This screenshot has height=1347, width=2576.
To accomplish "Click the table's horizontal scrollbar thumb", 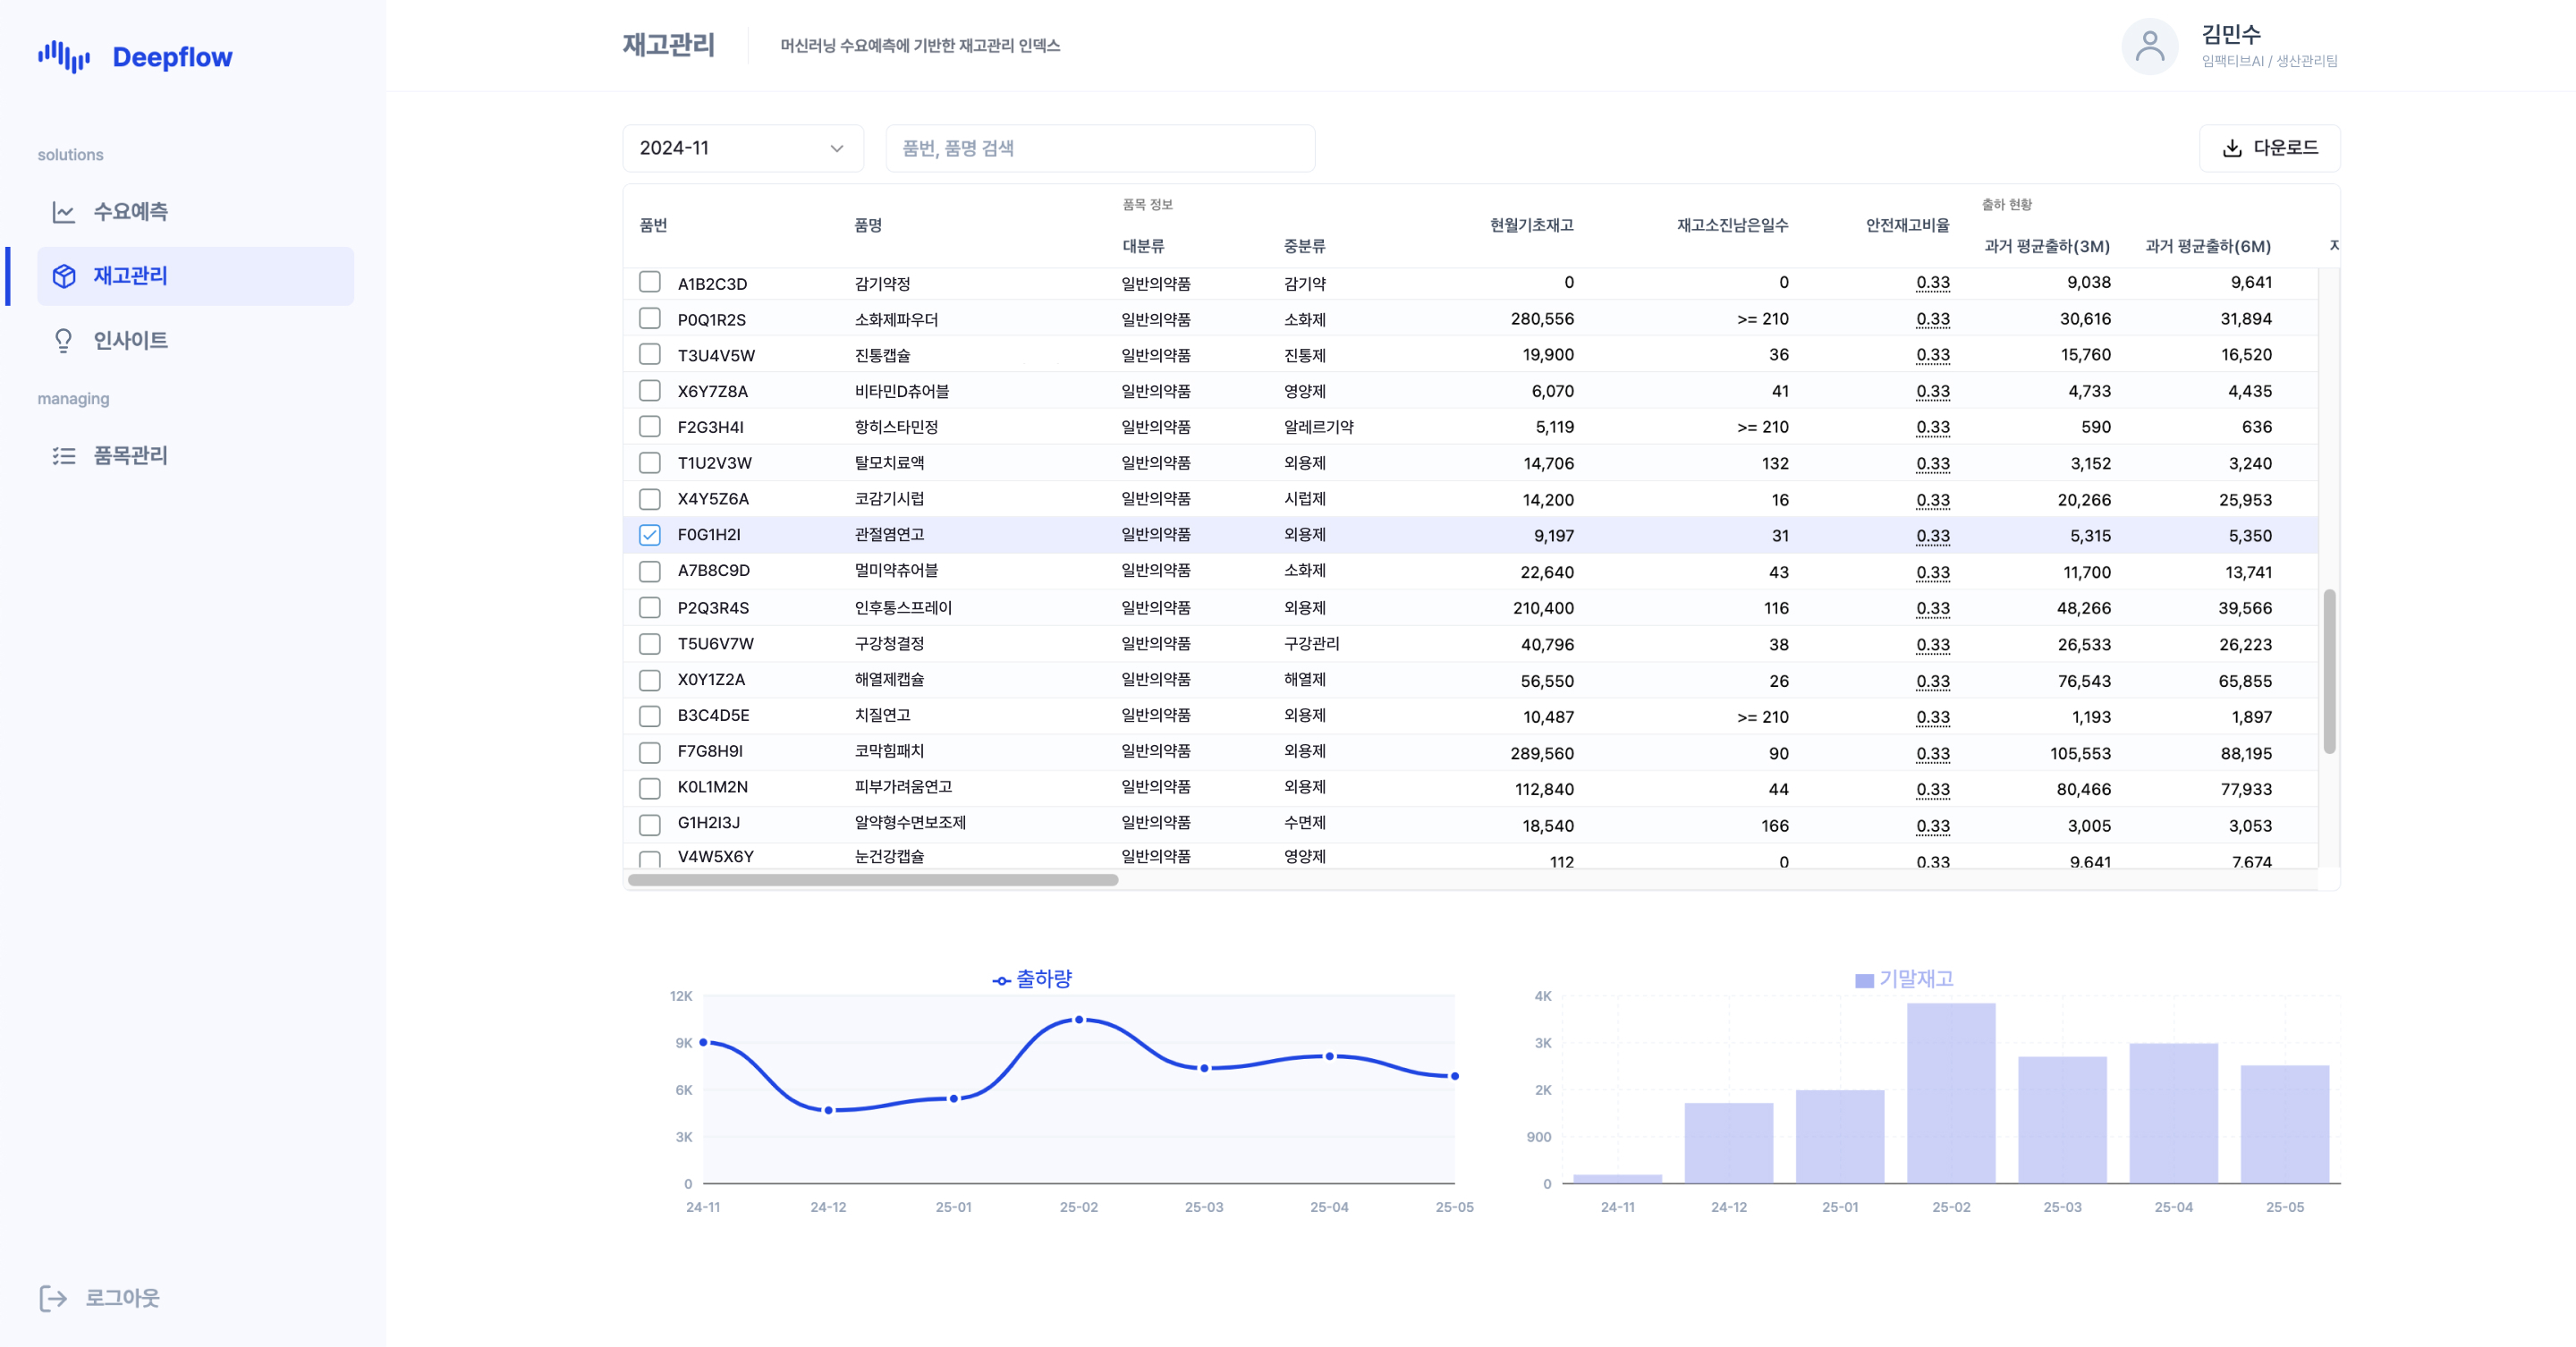I will coord(872,880).
